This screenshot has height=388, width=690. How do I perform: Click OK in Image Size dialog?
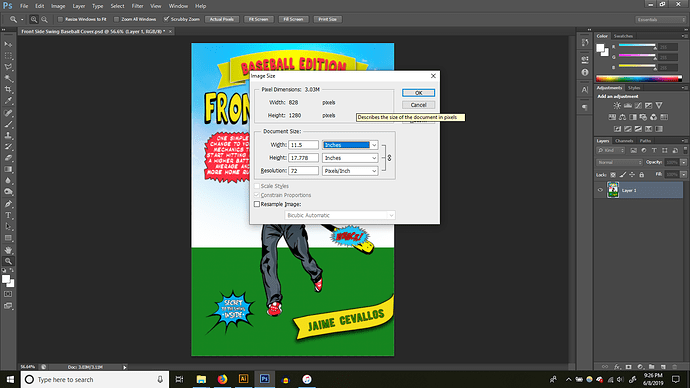click(418, 93)
